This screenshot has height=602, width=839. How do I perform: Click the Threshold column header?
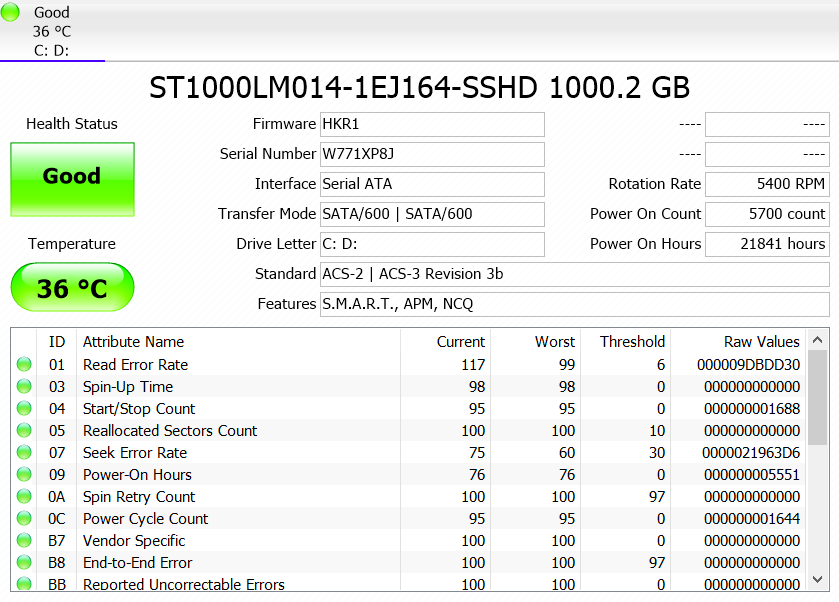[x=625, y=341]
